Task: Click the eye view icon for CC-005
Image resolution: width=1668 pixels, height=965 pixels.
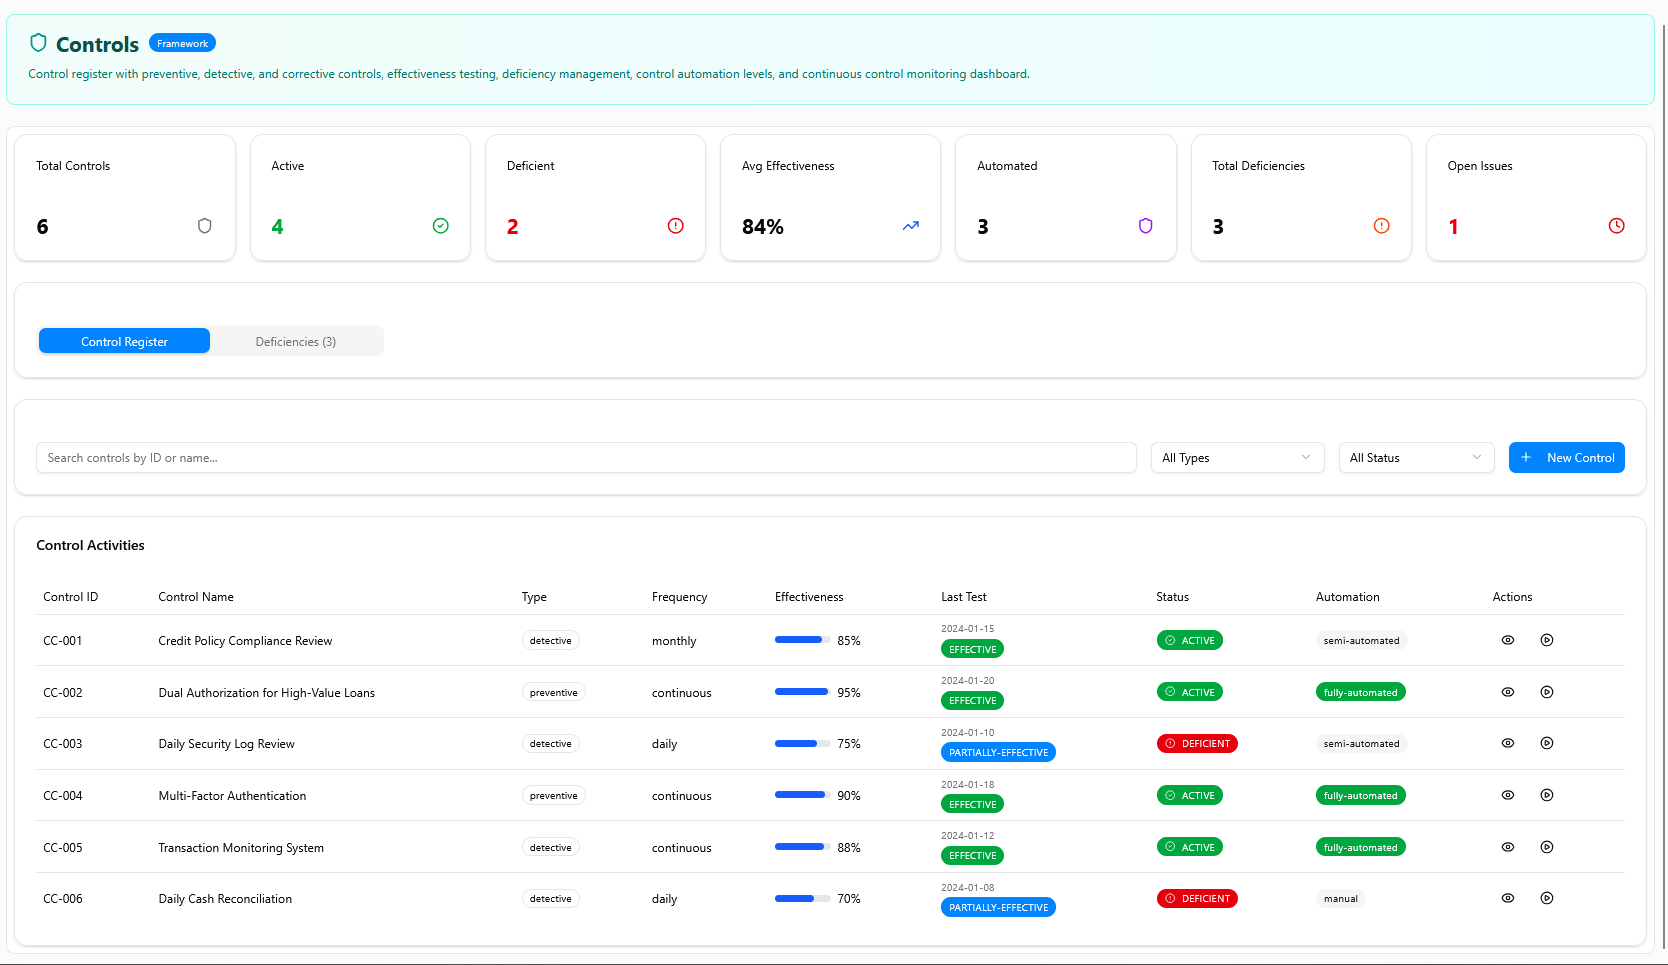Action: coord(1507,847)
